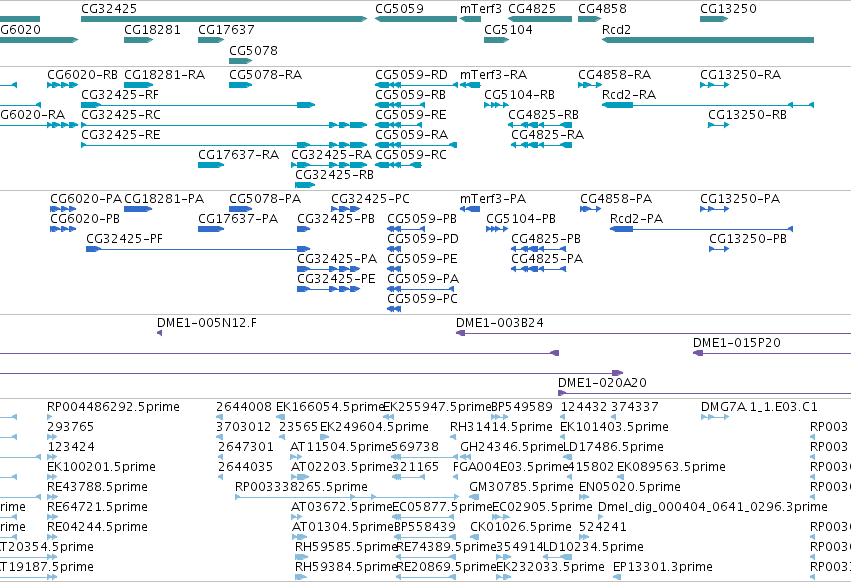Select EST GH24346.5prime
851x582 pixels.
click(511, 447)
